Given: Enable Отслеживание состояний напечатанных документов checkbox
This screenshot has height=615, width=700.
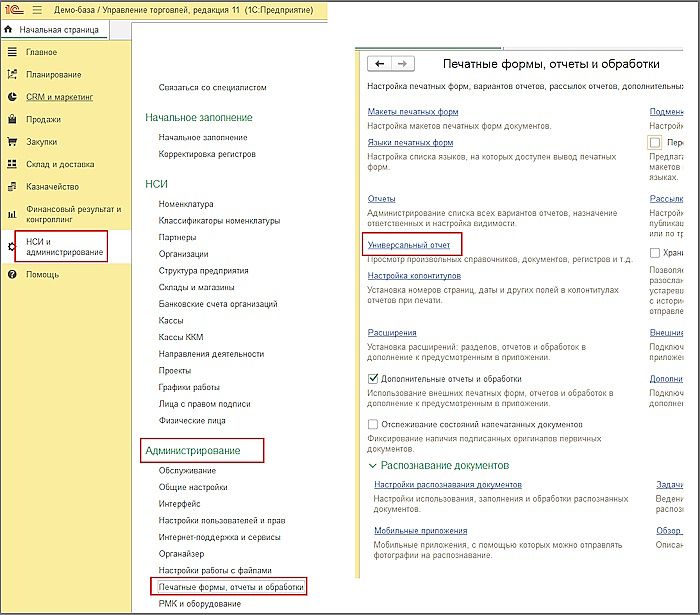Looking at the screenshot, I should pos(373,424).
